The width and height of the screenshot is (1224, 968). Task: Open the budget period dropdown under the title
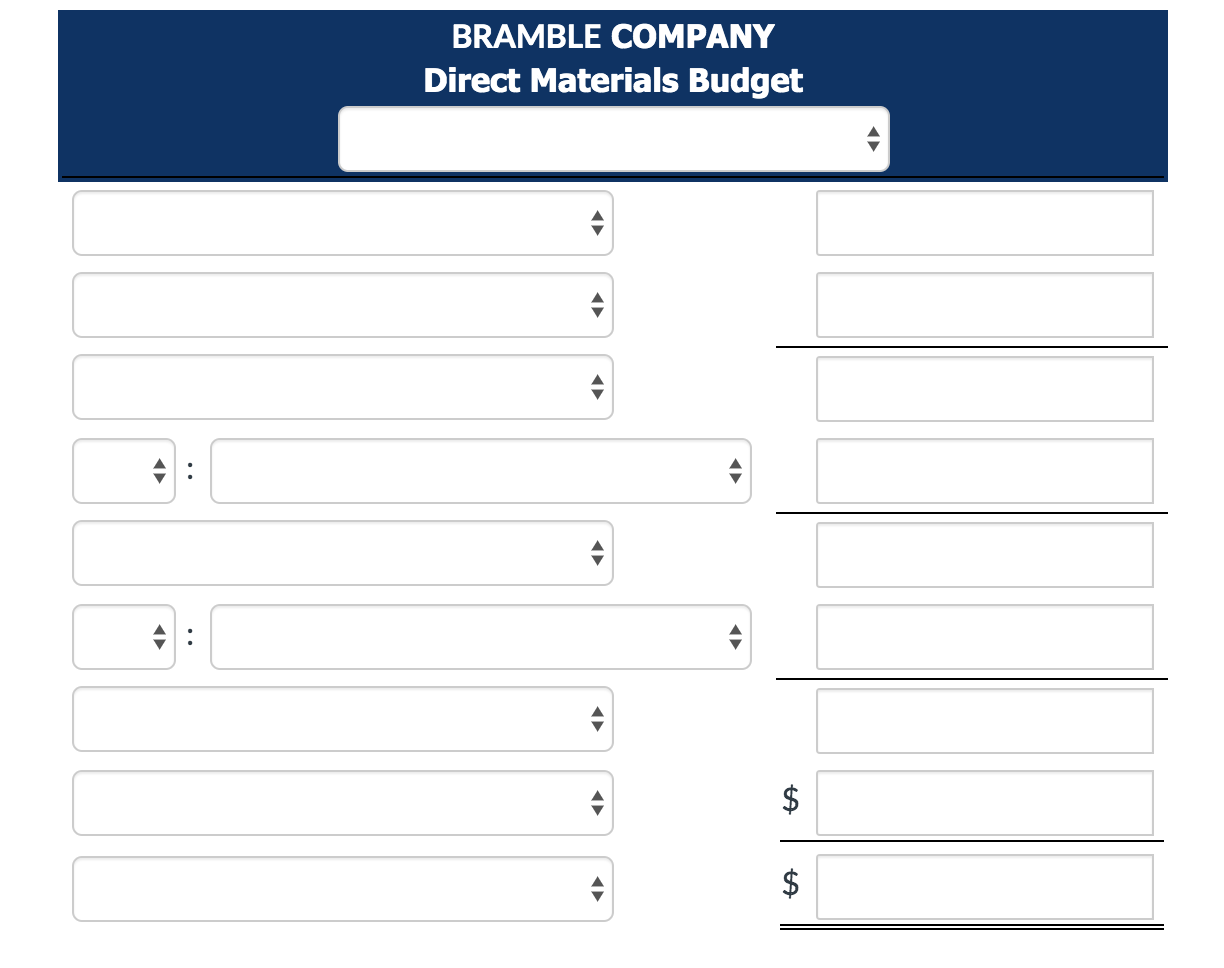(613, 138)
